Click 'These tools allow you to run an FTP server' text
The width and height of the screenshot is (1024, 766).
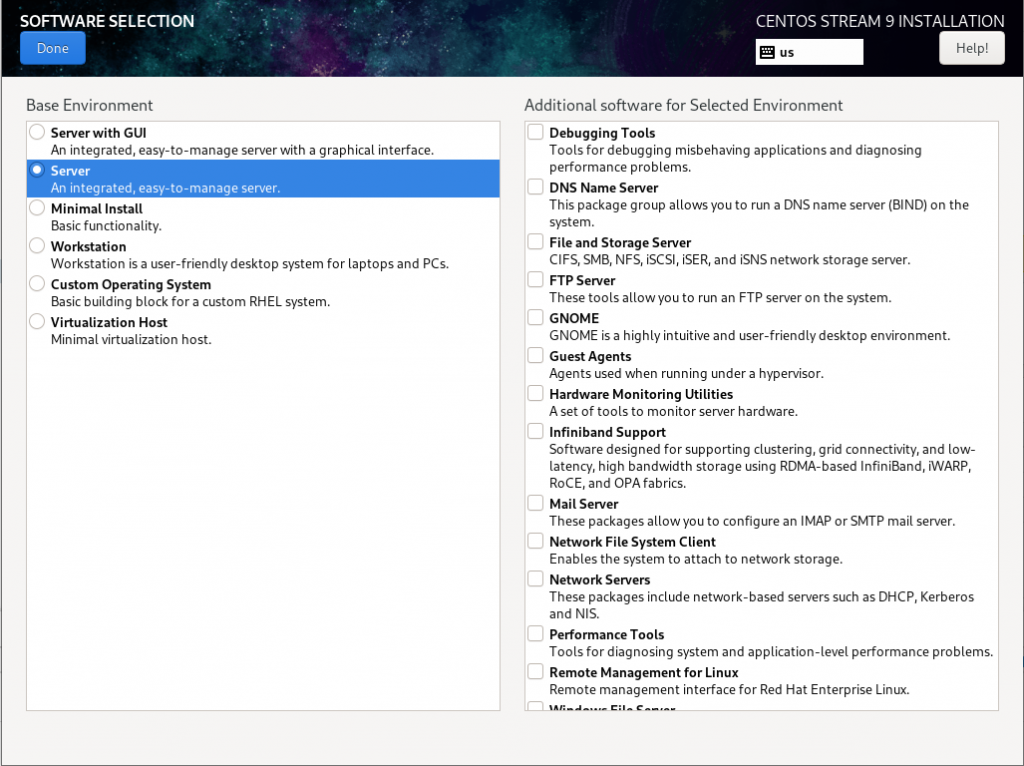point(720,298)
